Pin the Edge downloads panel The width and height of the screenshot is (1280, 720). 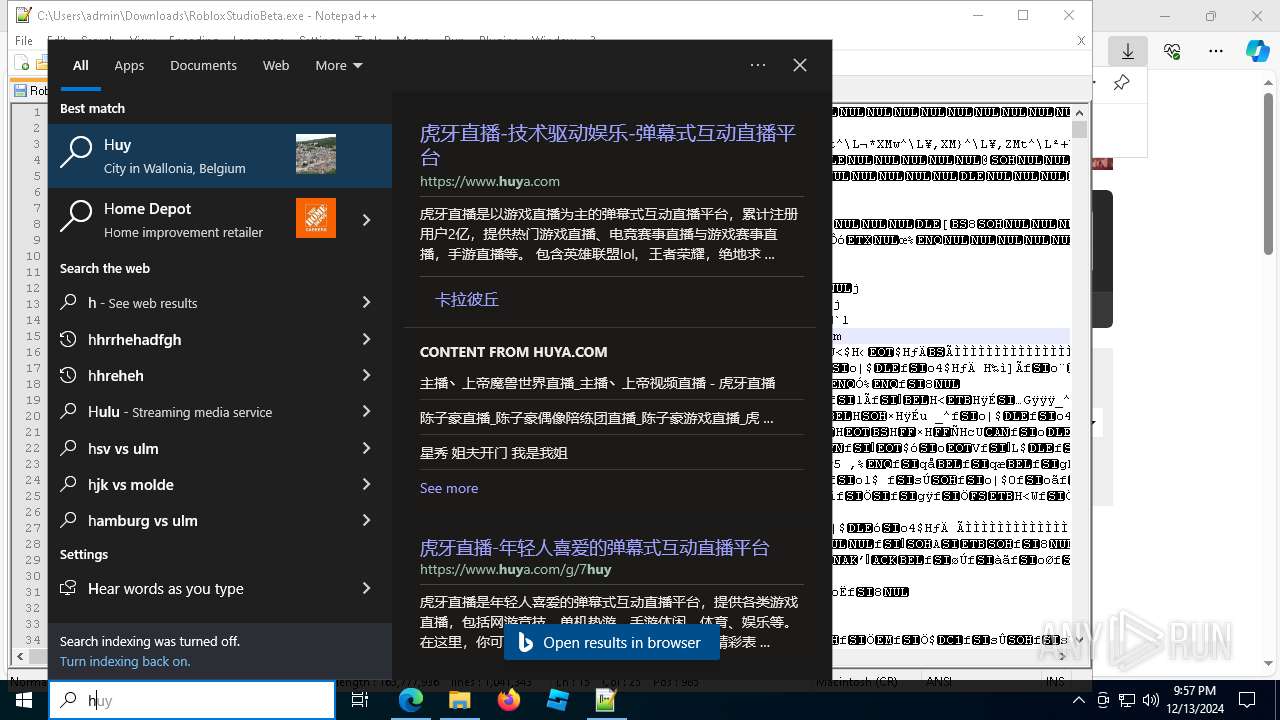coord(1122,82)
